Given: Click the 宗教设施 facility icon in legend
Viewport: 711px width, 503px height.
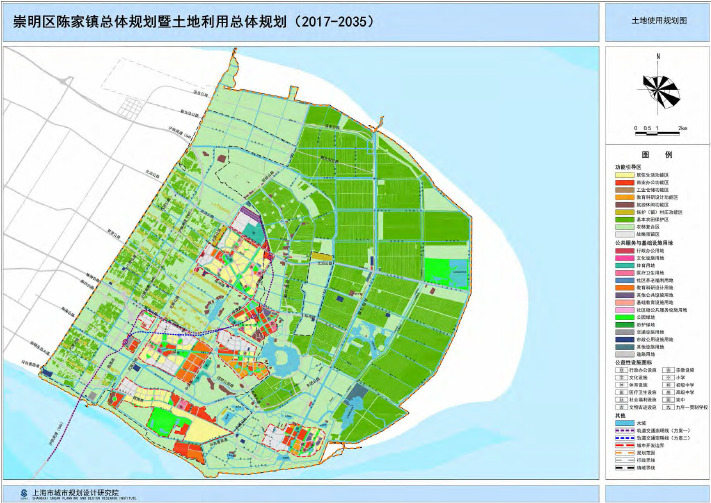Looking at the screenshot, I should click(668, 370).
